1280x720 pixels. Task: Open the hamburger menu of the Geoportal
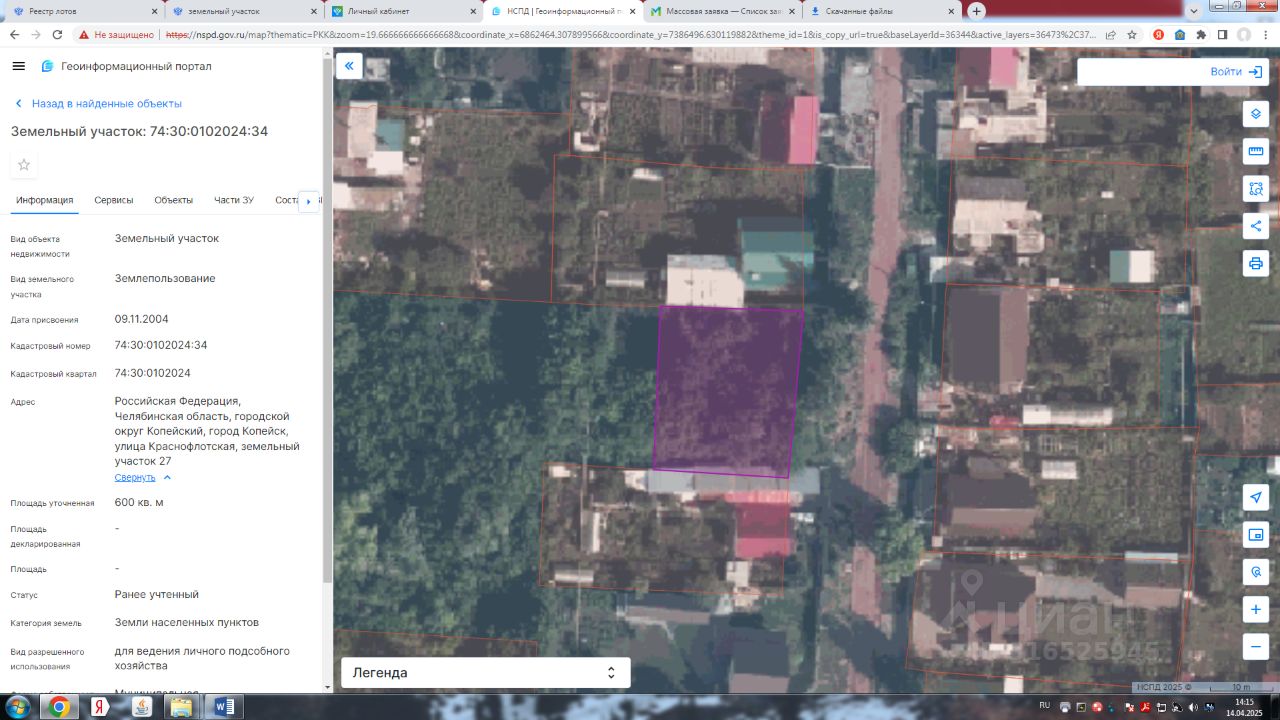click(x=18, y=66)
